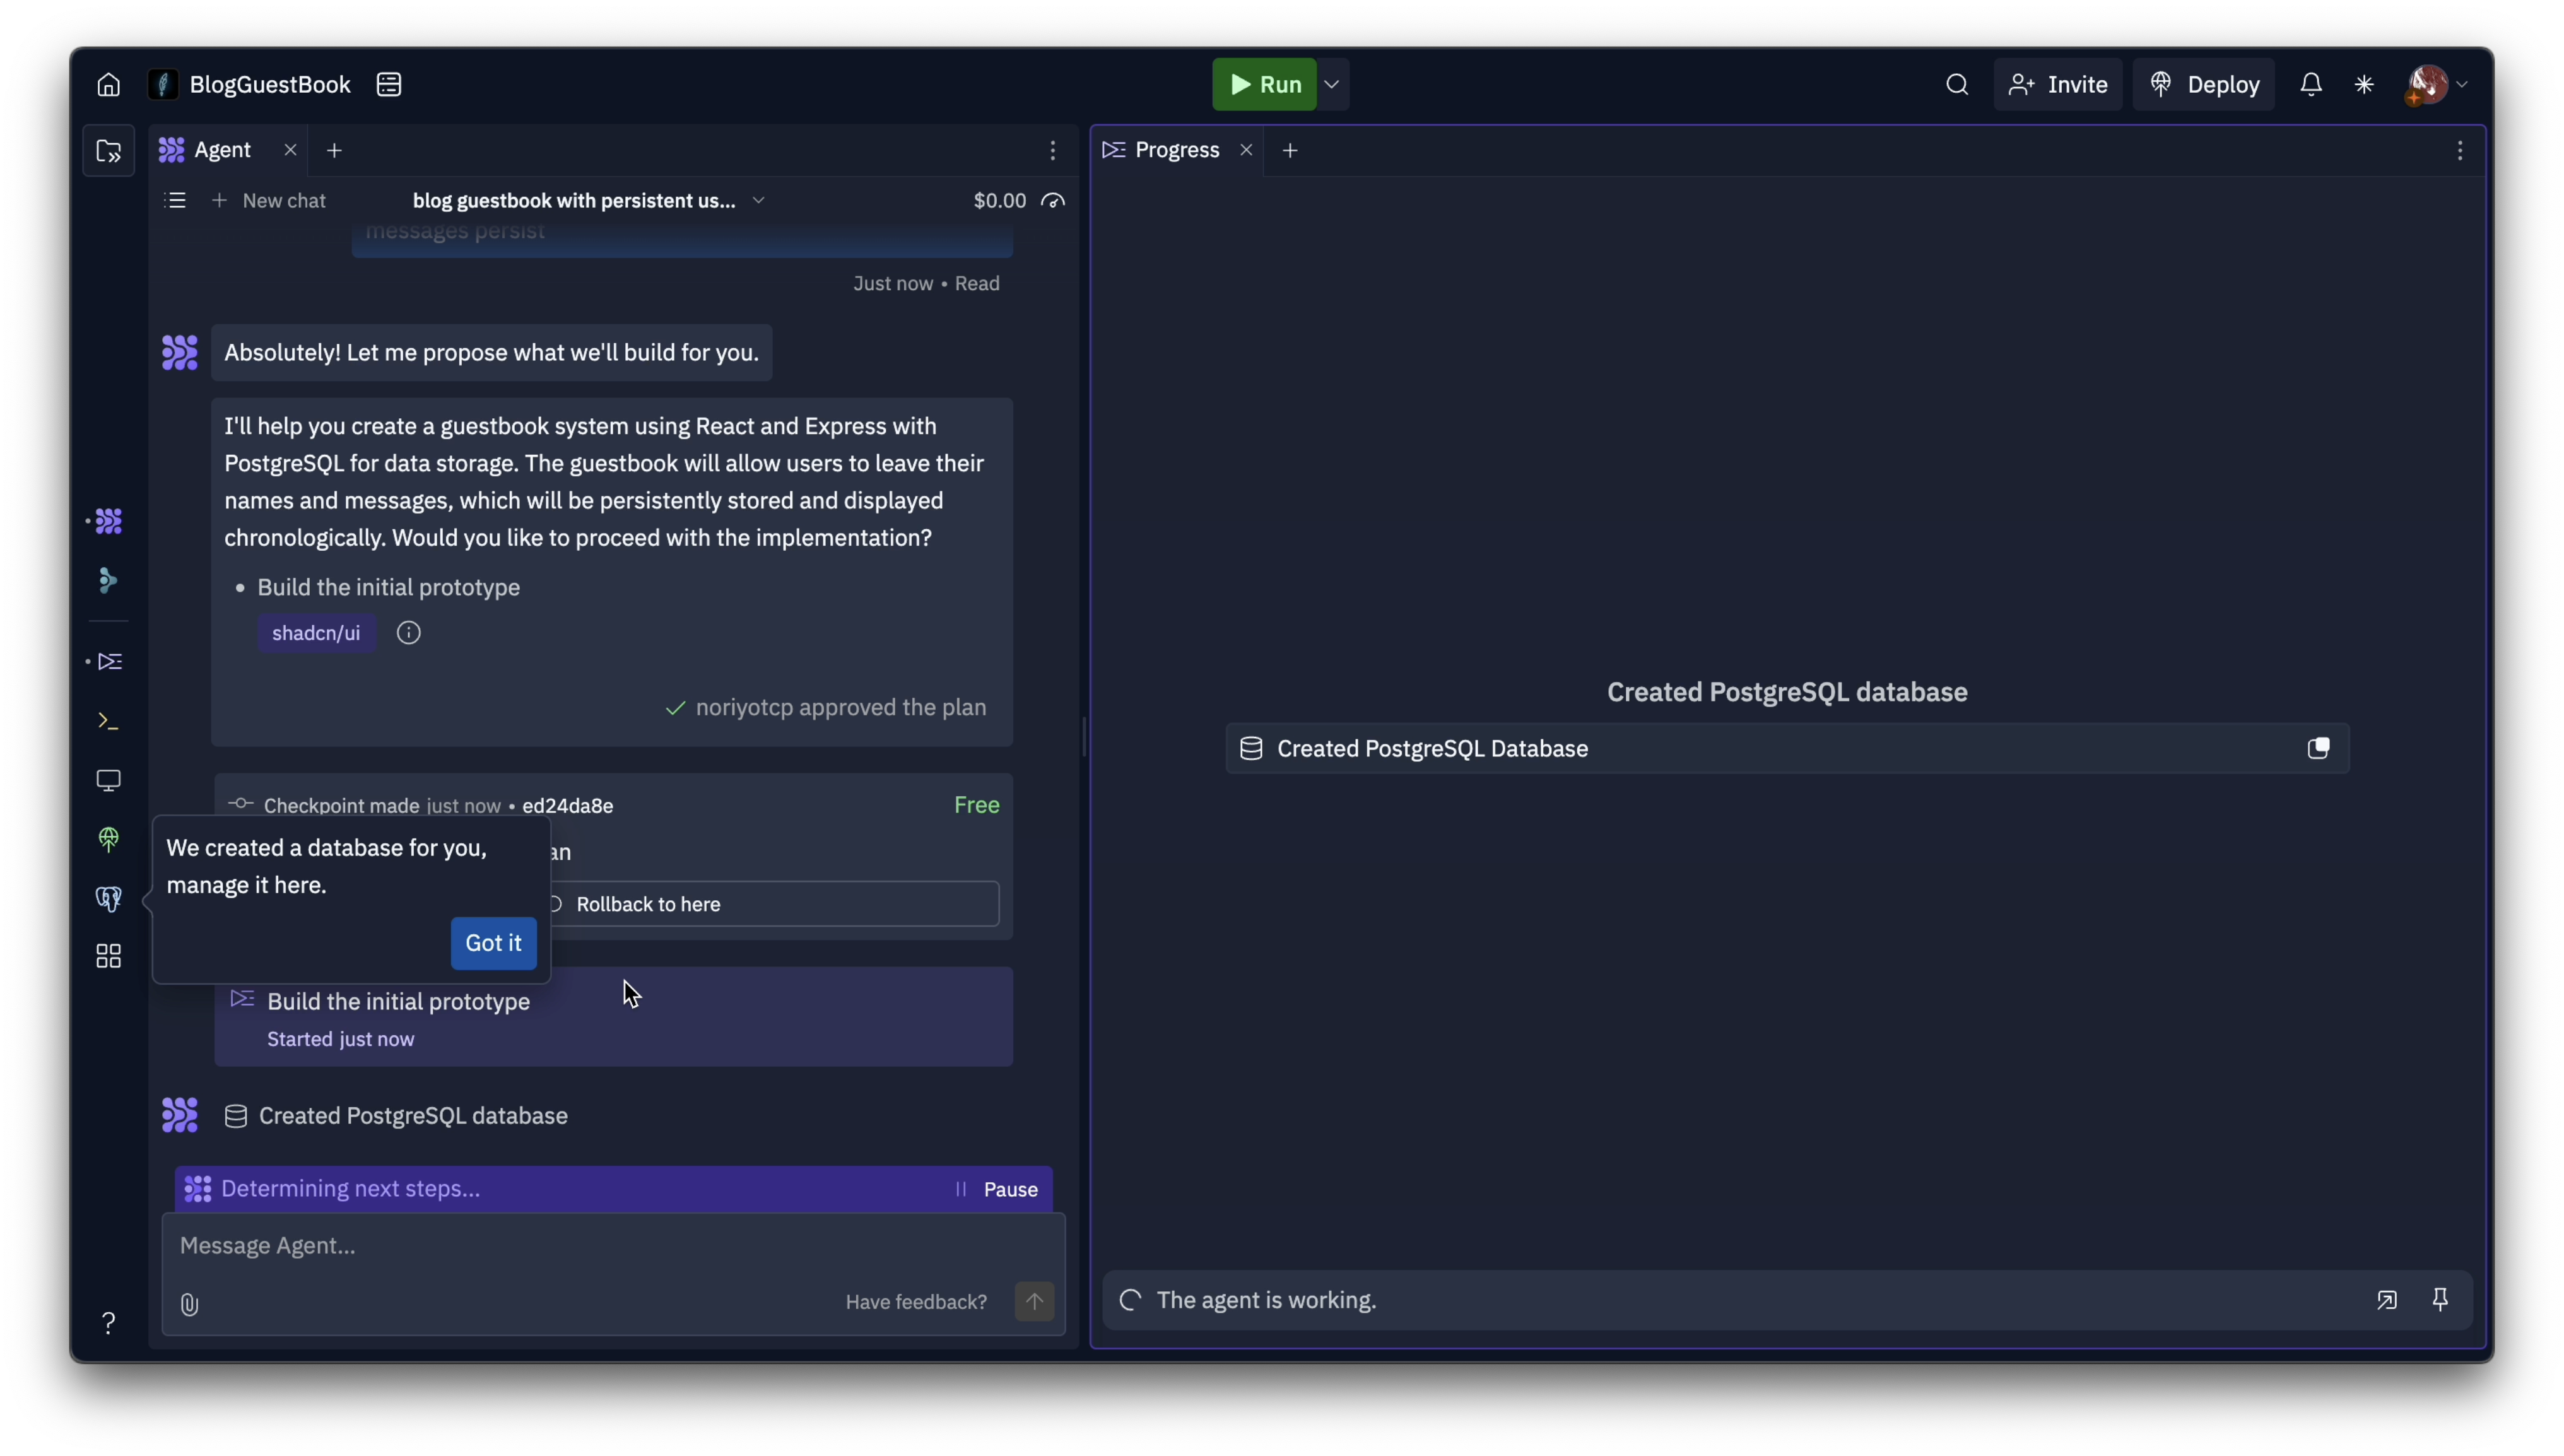
Task: Dismiss the tooltip with Got it
Action: [x=493, y=943]
